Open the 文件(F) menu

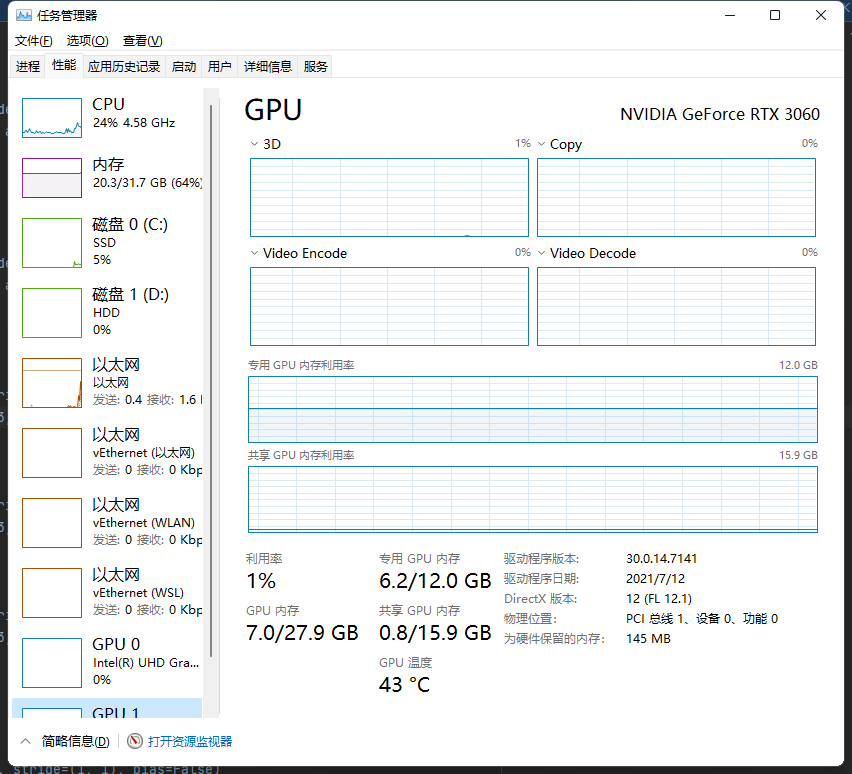(x=34, y=41)
